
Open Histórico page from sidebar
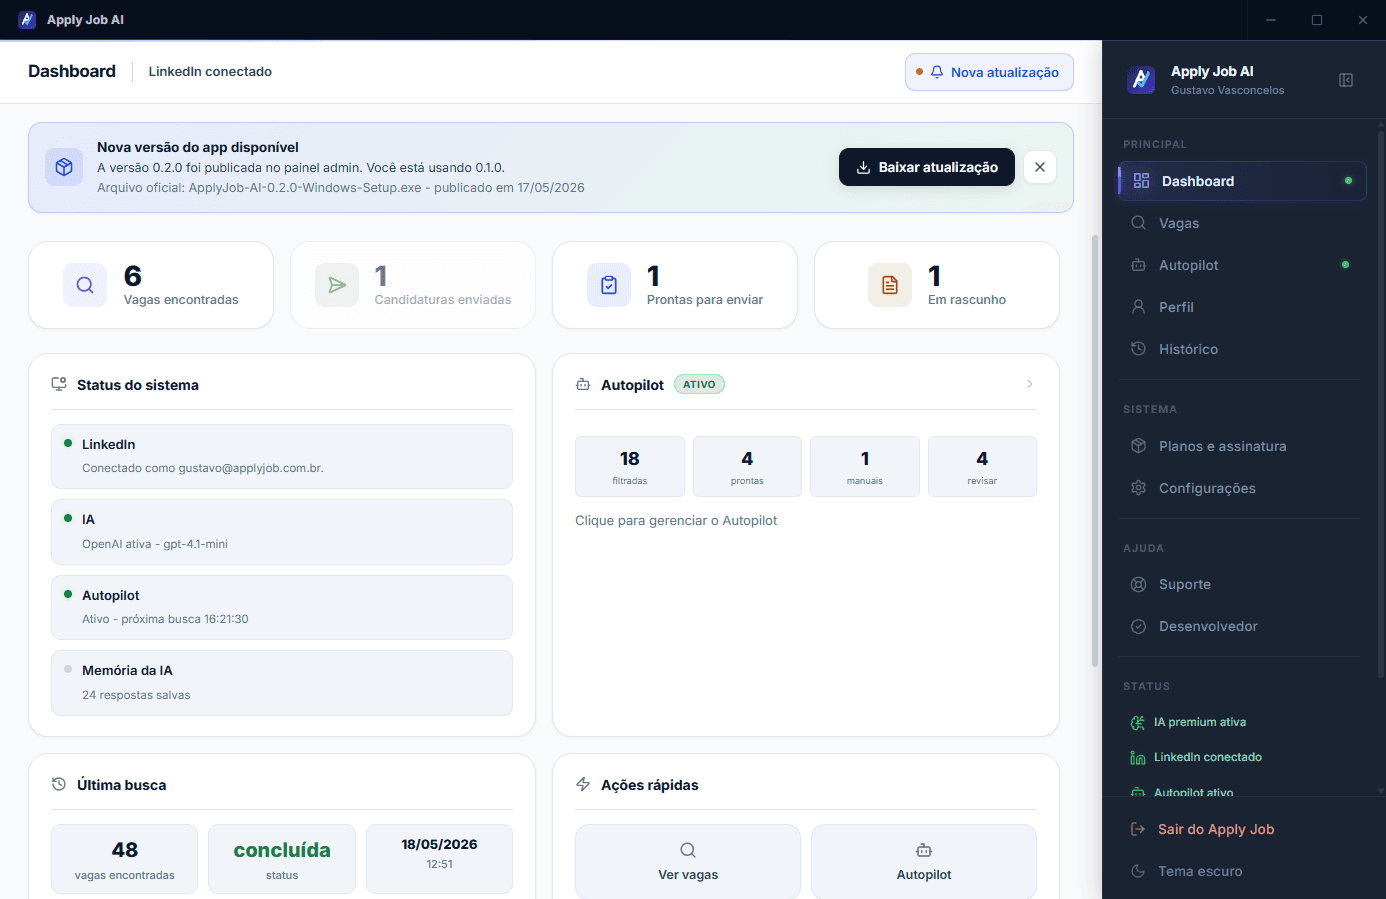coord(1242,349)
